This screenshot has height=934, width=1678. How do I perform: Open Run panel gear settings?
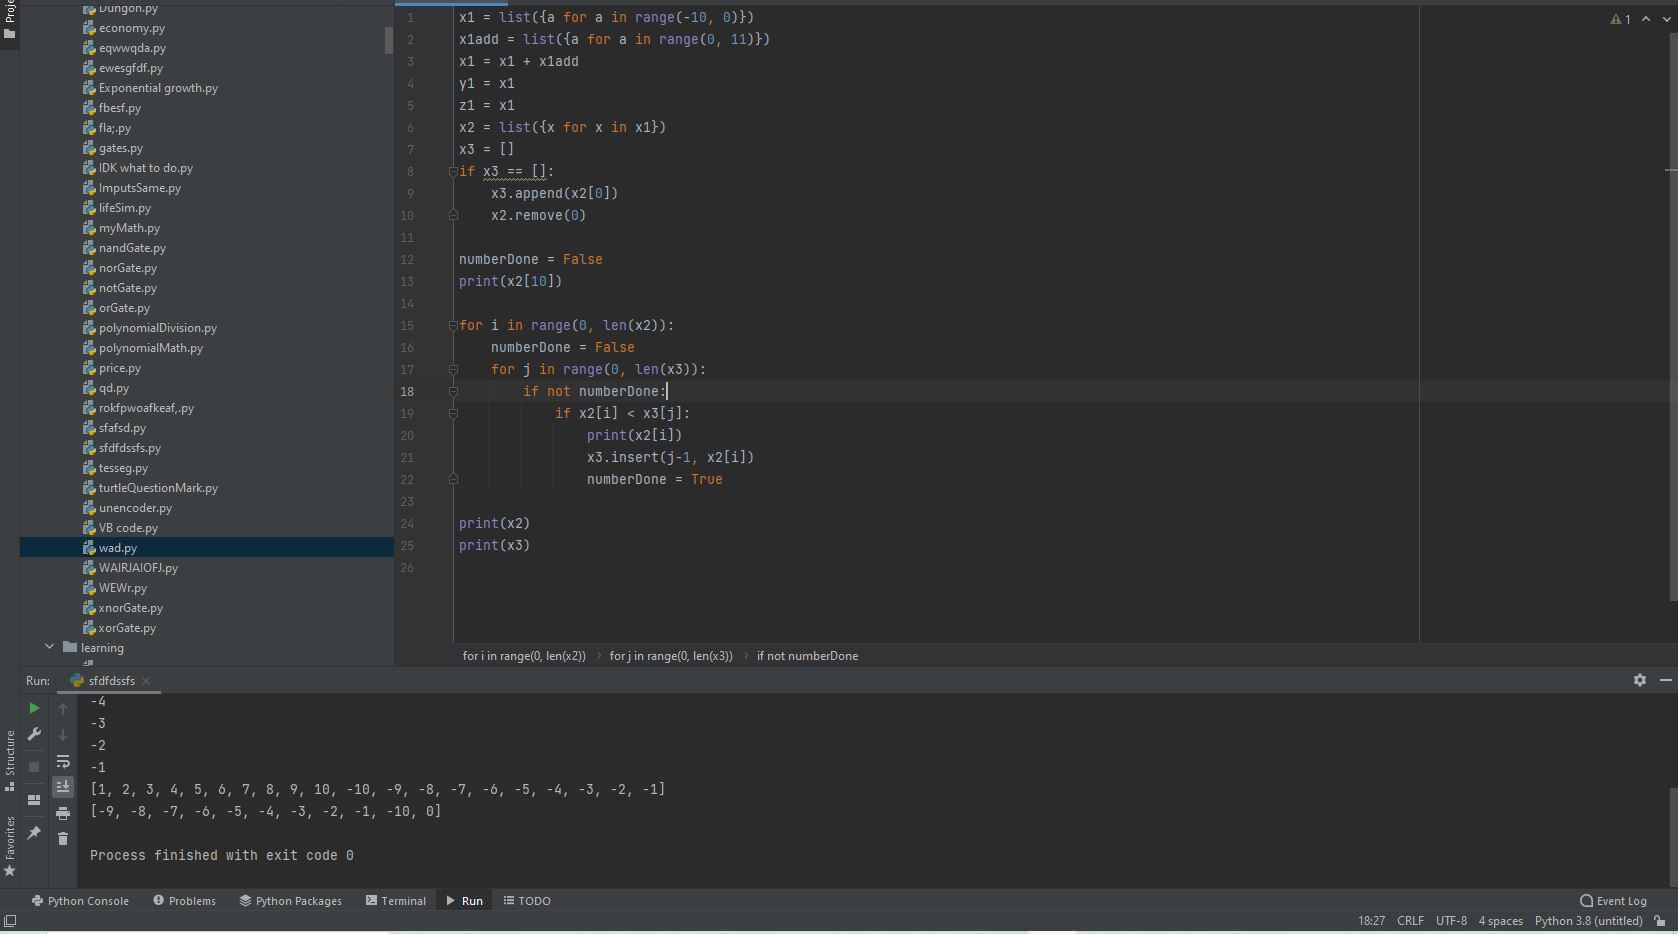(x=1639, y=680)
